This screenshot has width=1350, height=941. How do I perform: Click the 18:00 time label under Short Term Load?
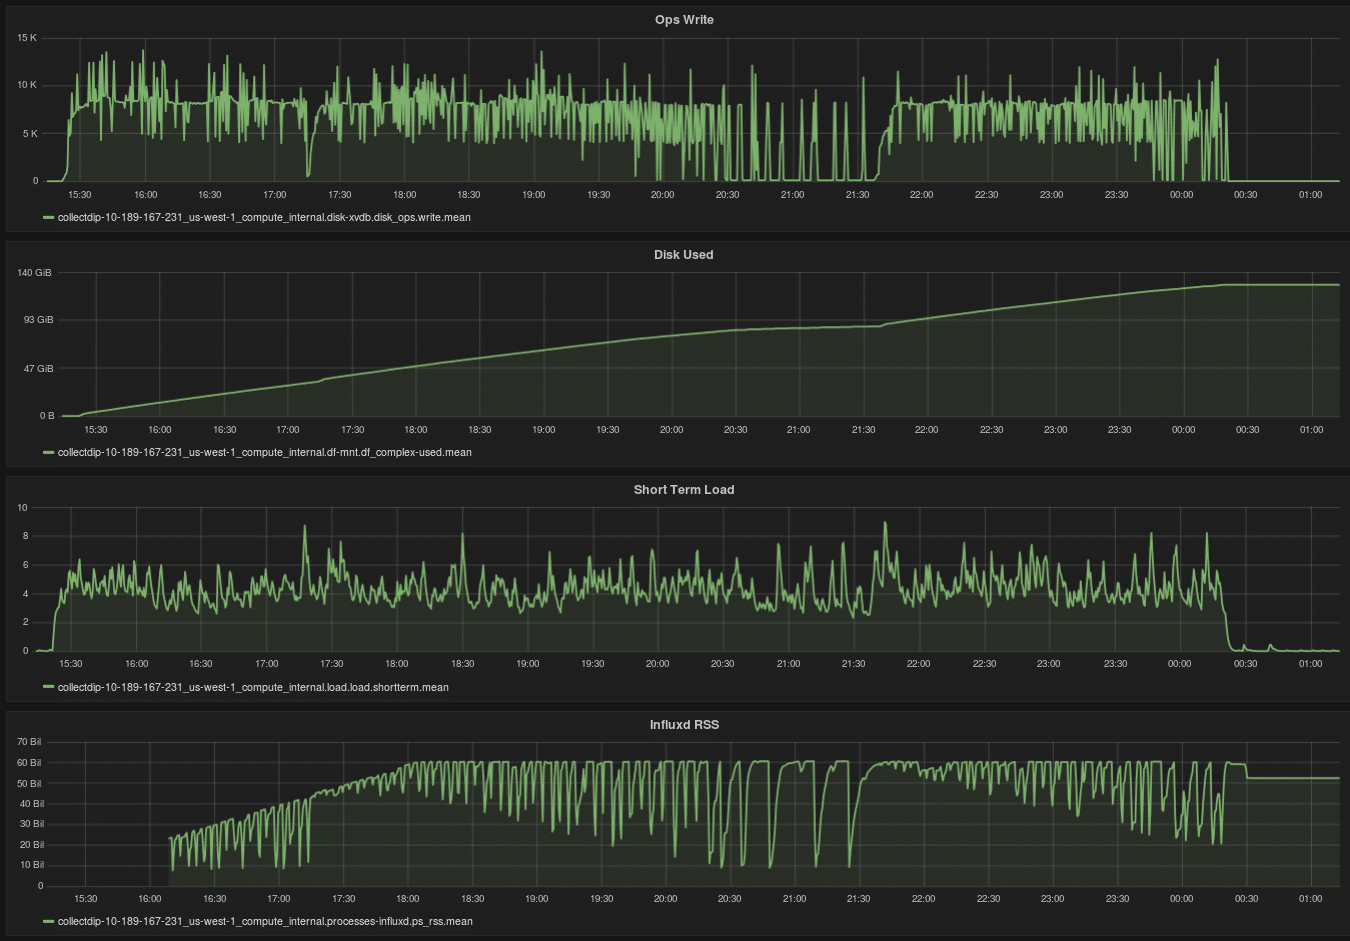click(397, 664)
